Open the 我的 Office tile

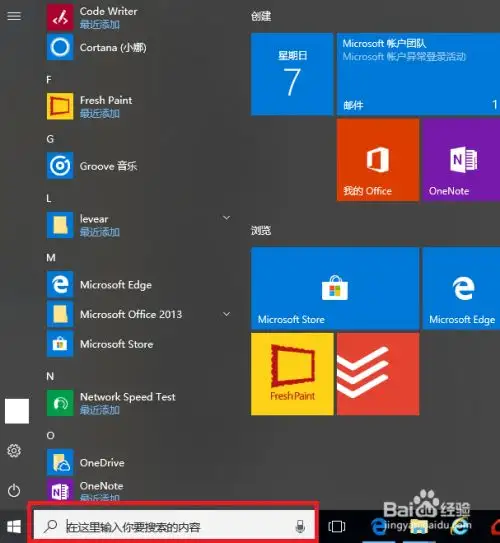378,160
